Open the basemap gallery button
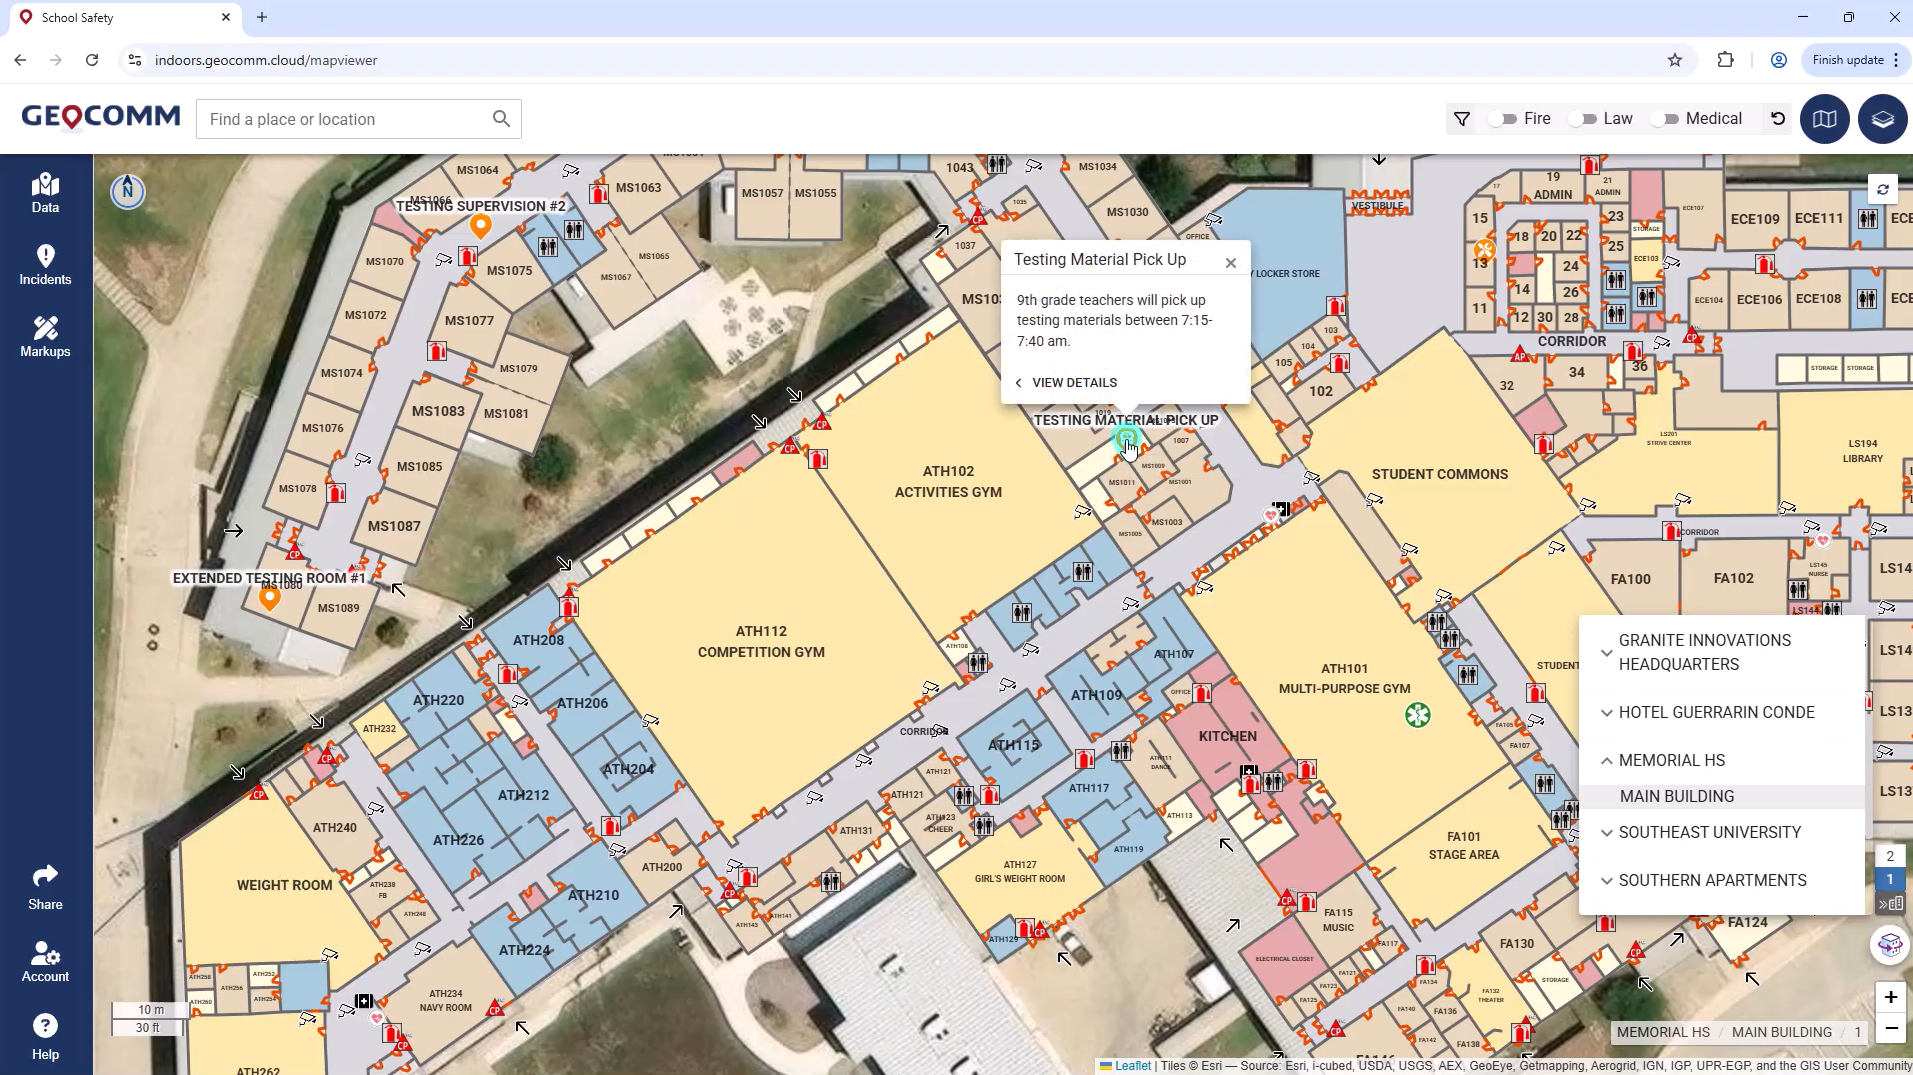 coord(1824,119)
